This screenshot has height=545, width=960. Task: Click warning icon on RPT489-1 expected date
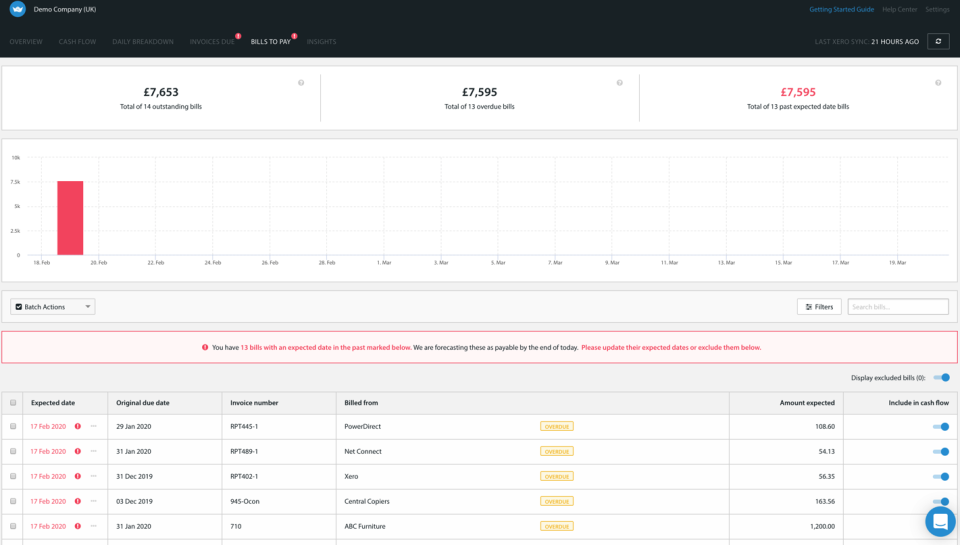(x=78, y=451)
